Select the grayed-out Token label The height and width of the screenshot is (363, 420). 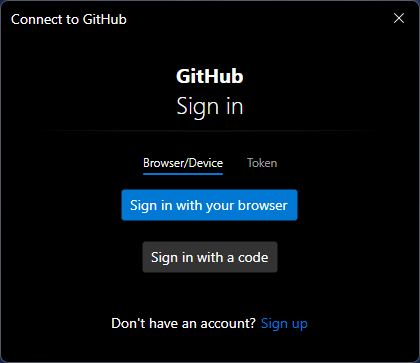(262, 163)
